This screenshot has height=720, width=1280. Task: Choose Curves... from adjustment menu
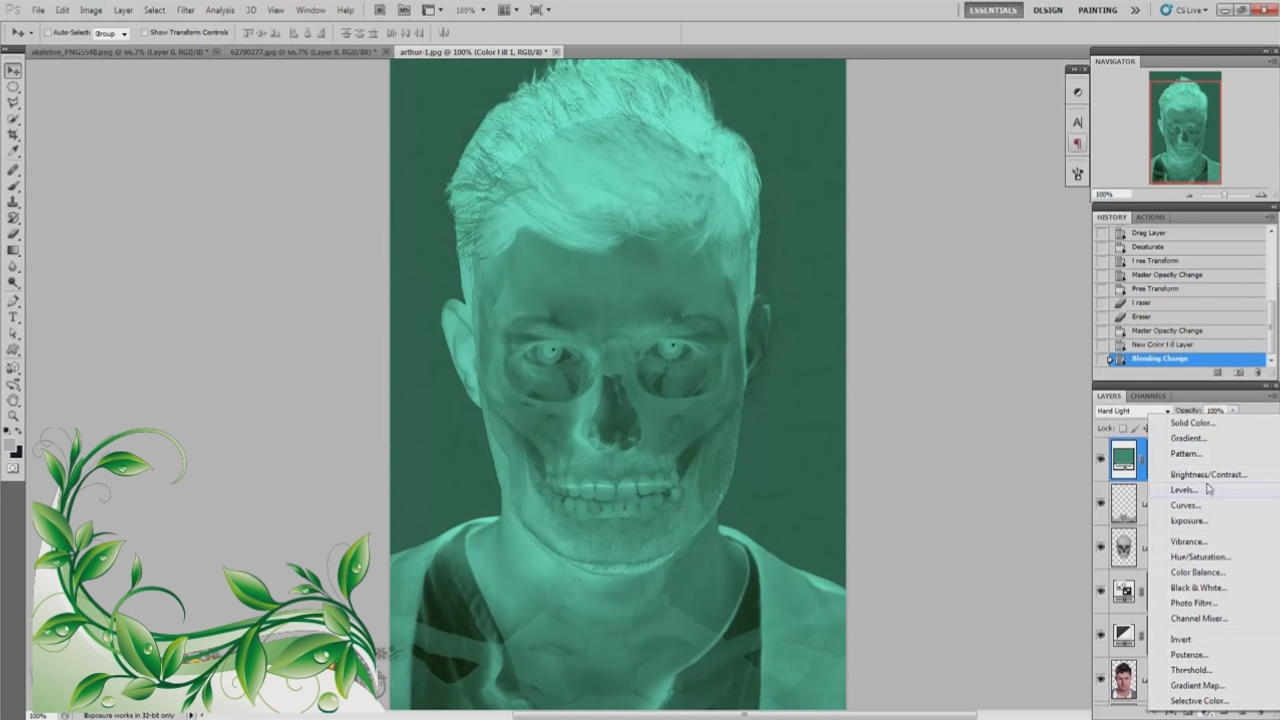pos(1185,505)
